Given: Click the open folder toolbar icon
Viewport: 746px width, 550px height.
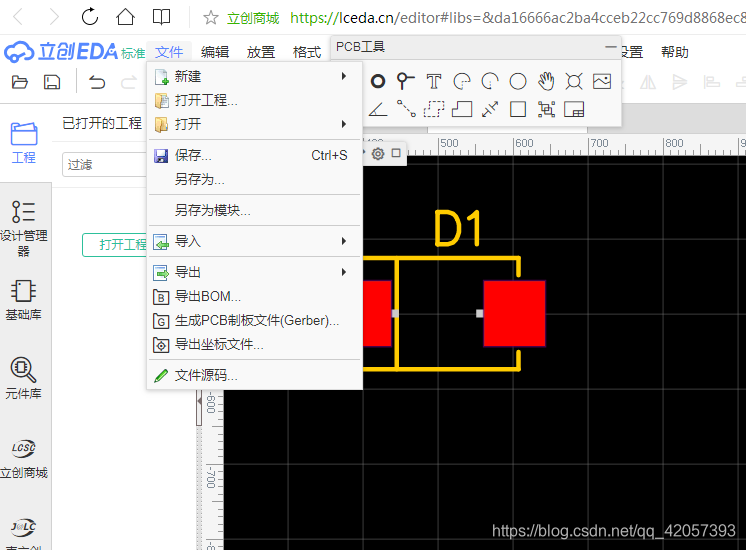Looking at the screenshot, I should tap(20, 82).
